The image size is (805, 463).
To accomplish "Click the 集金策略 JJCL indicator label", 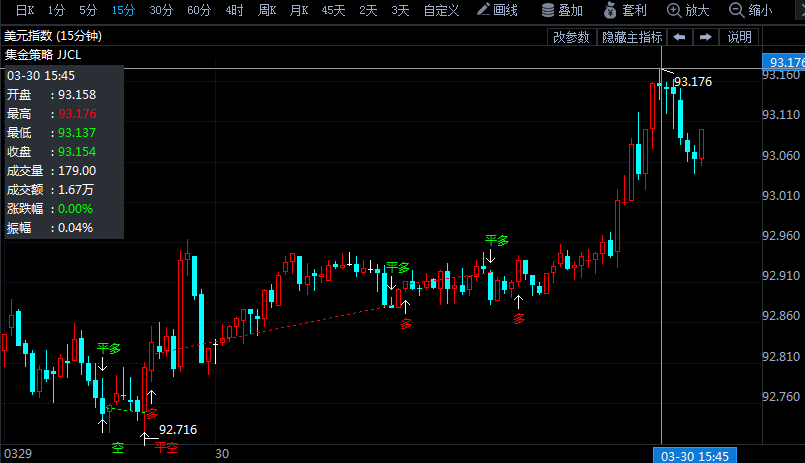I will (x=43, y=55).
